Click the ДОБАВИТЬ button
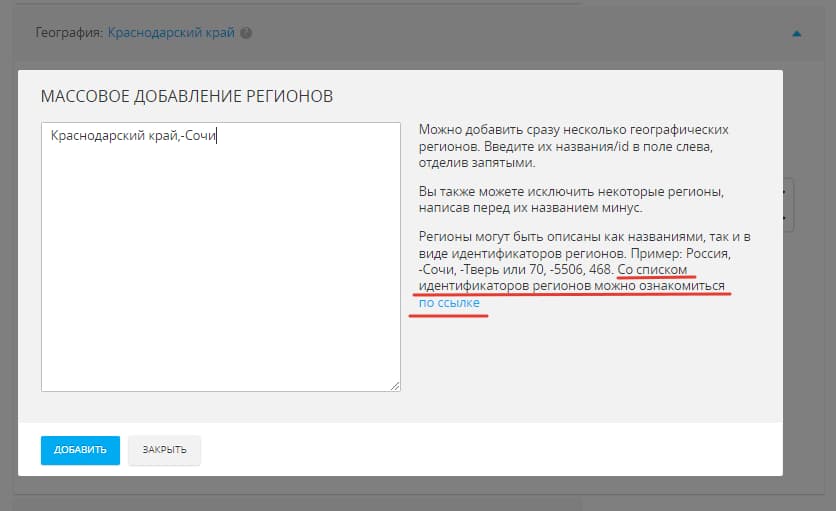Image resolution: width=836 pixels, height=511 pixels. (80, 450)
